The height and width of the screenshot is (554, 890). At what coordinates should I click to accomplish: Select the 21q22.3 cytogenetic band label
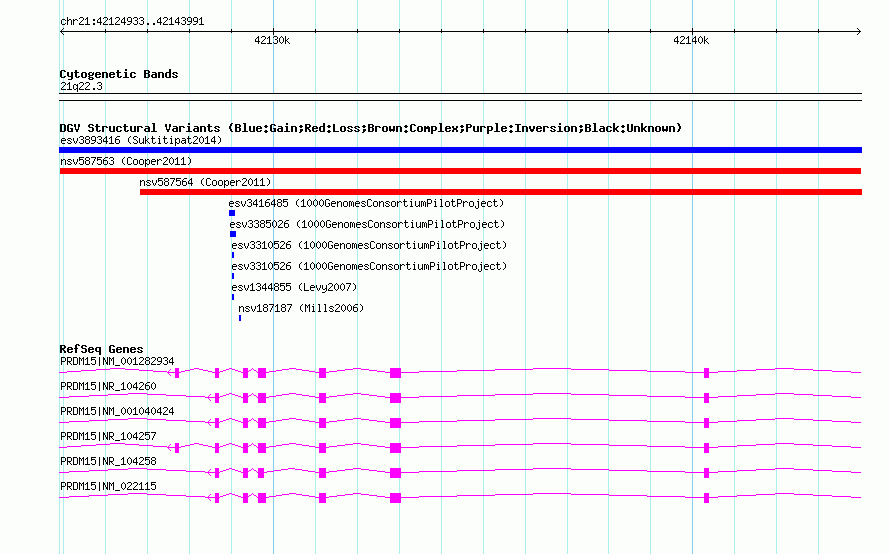81,86
